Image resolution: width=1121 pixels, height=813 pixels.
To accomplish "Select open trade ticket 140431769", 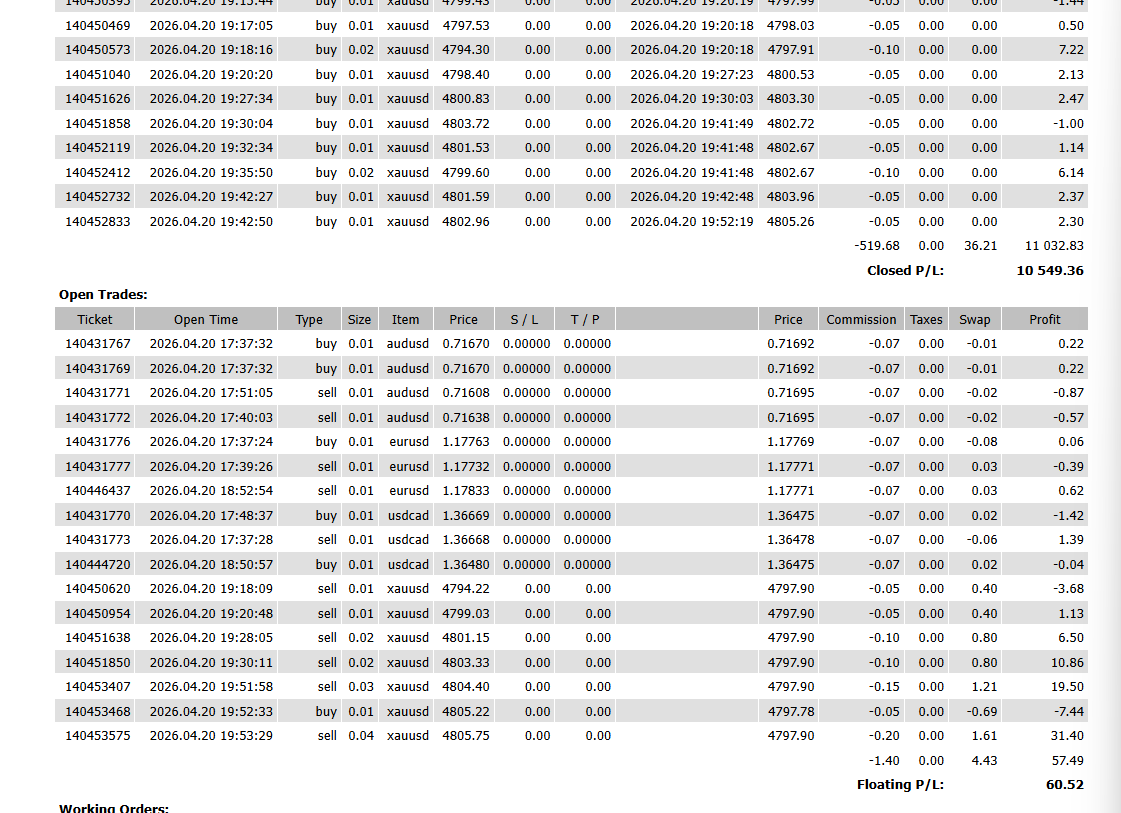I will point(98,368).
